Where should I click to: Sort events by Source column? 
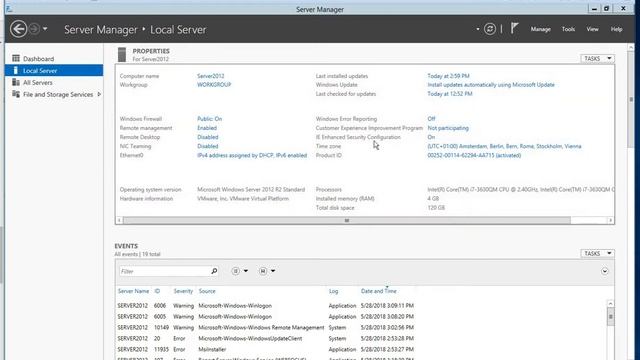207,291
